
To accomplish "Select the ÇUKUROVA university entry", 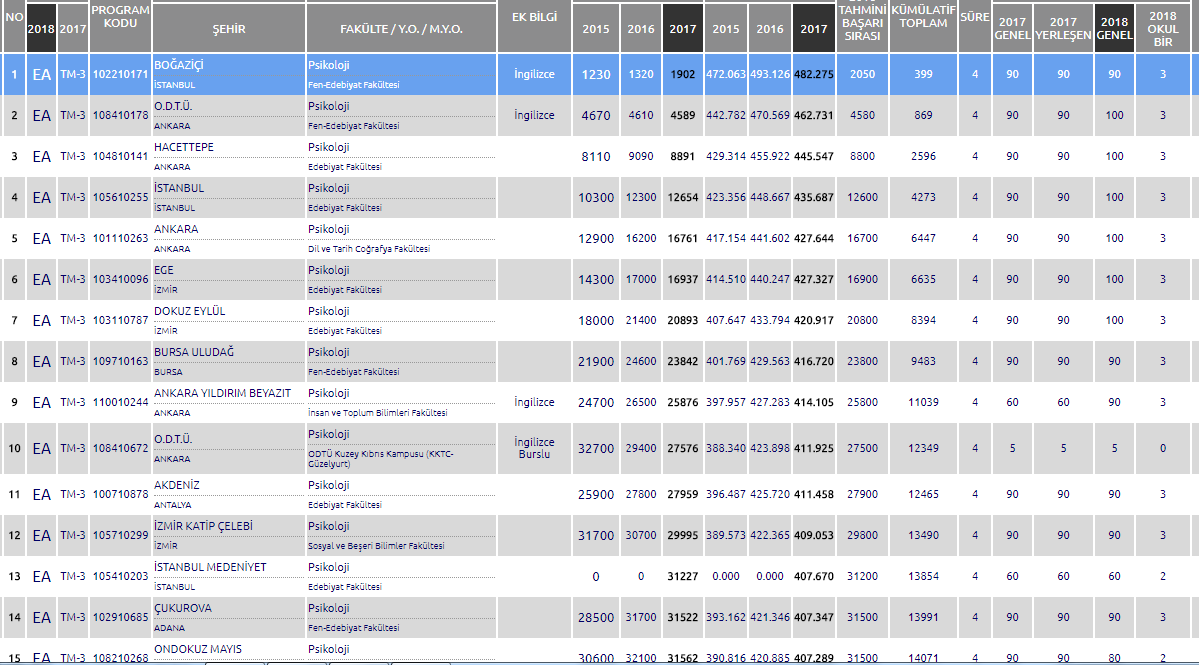I will point(183,608).
